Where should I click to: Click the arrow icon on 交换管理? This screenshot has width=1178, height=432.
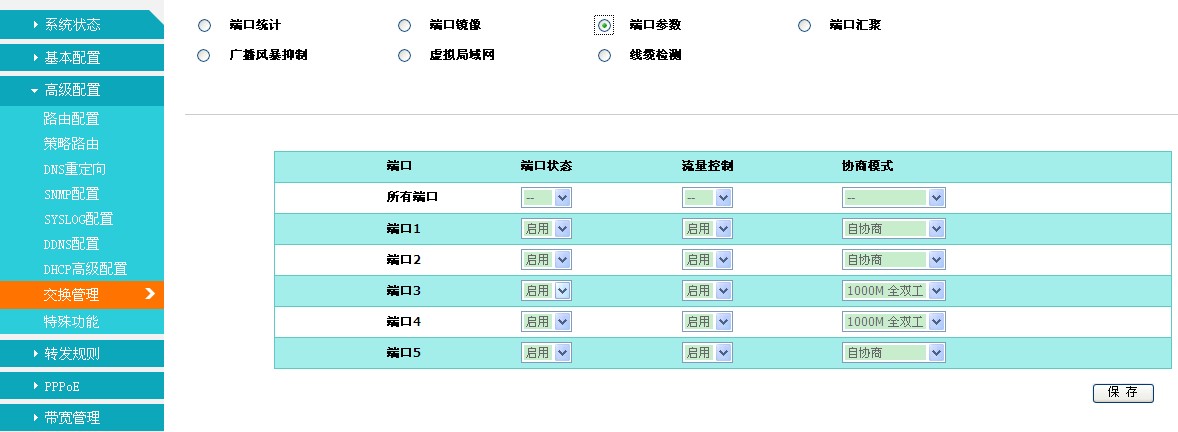(150, 294)
